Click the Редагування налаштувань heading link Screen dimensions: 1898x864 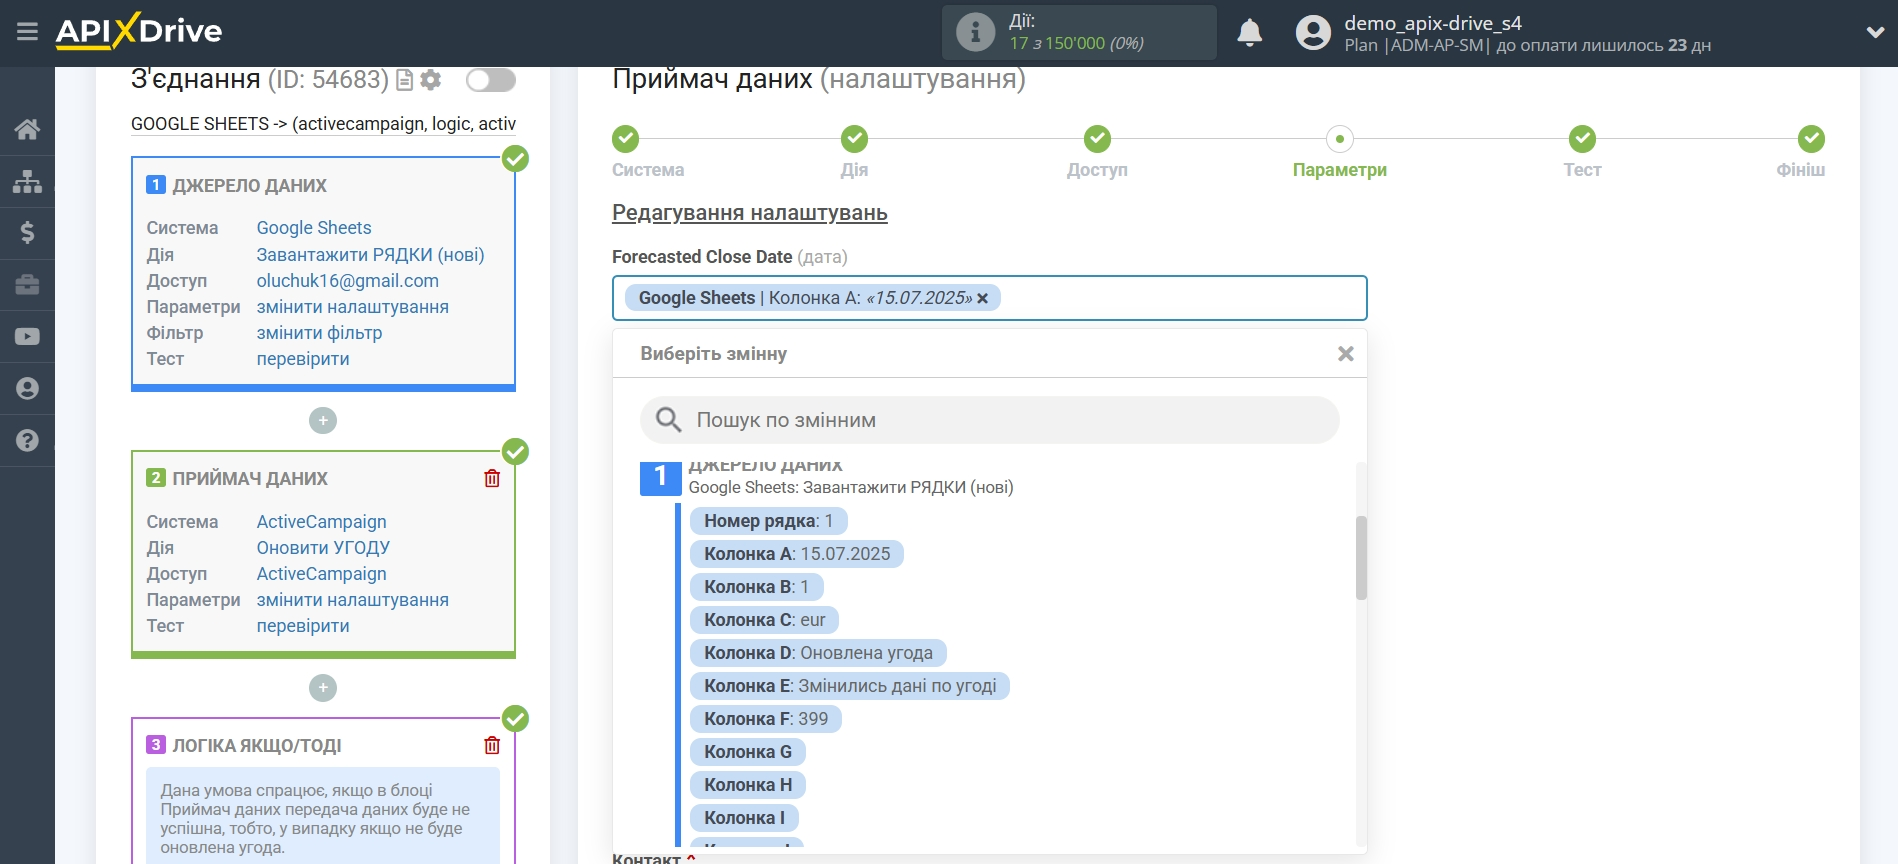tap(750, 213)
